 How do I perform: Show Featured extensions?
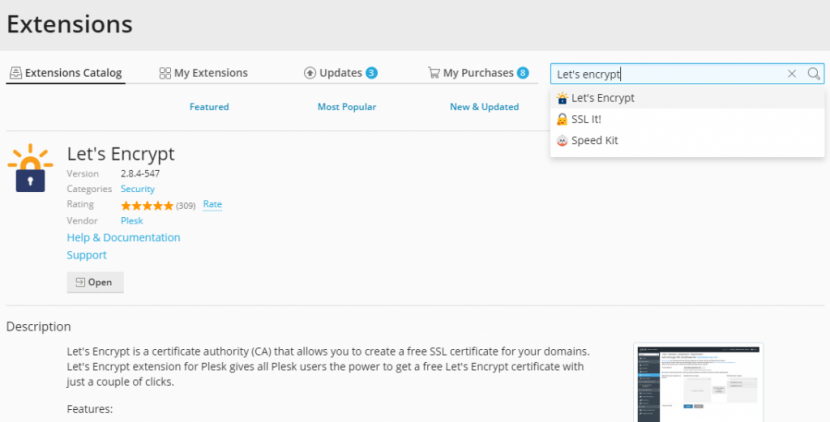click(209, 107)
